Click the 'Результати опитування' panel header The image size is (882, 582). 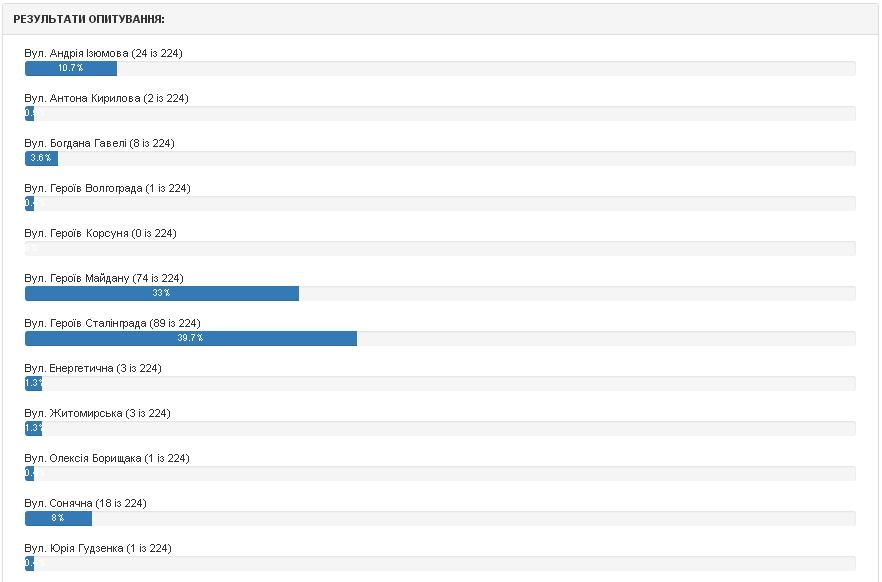tap(89, 19)
